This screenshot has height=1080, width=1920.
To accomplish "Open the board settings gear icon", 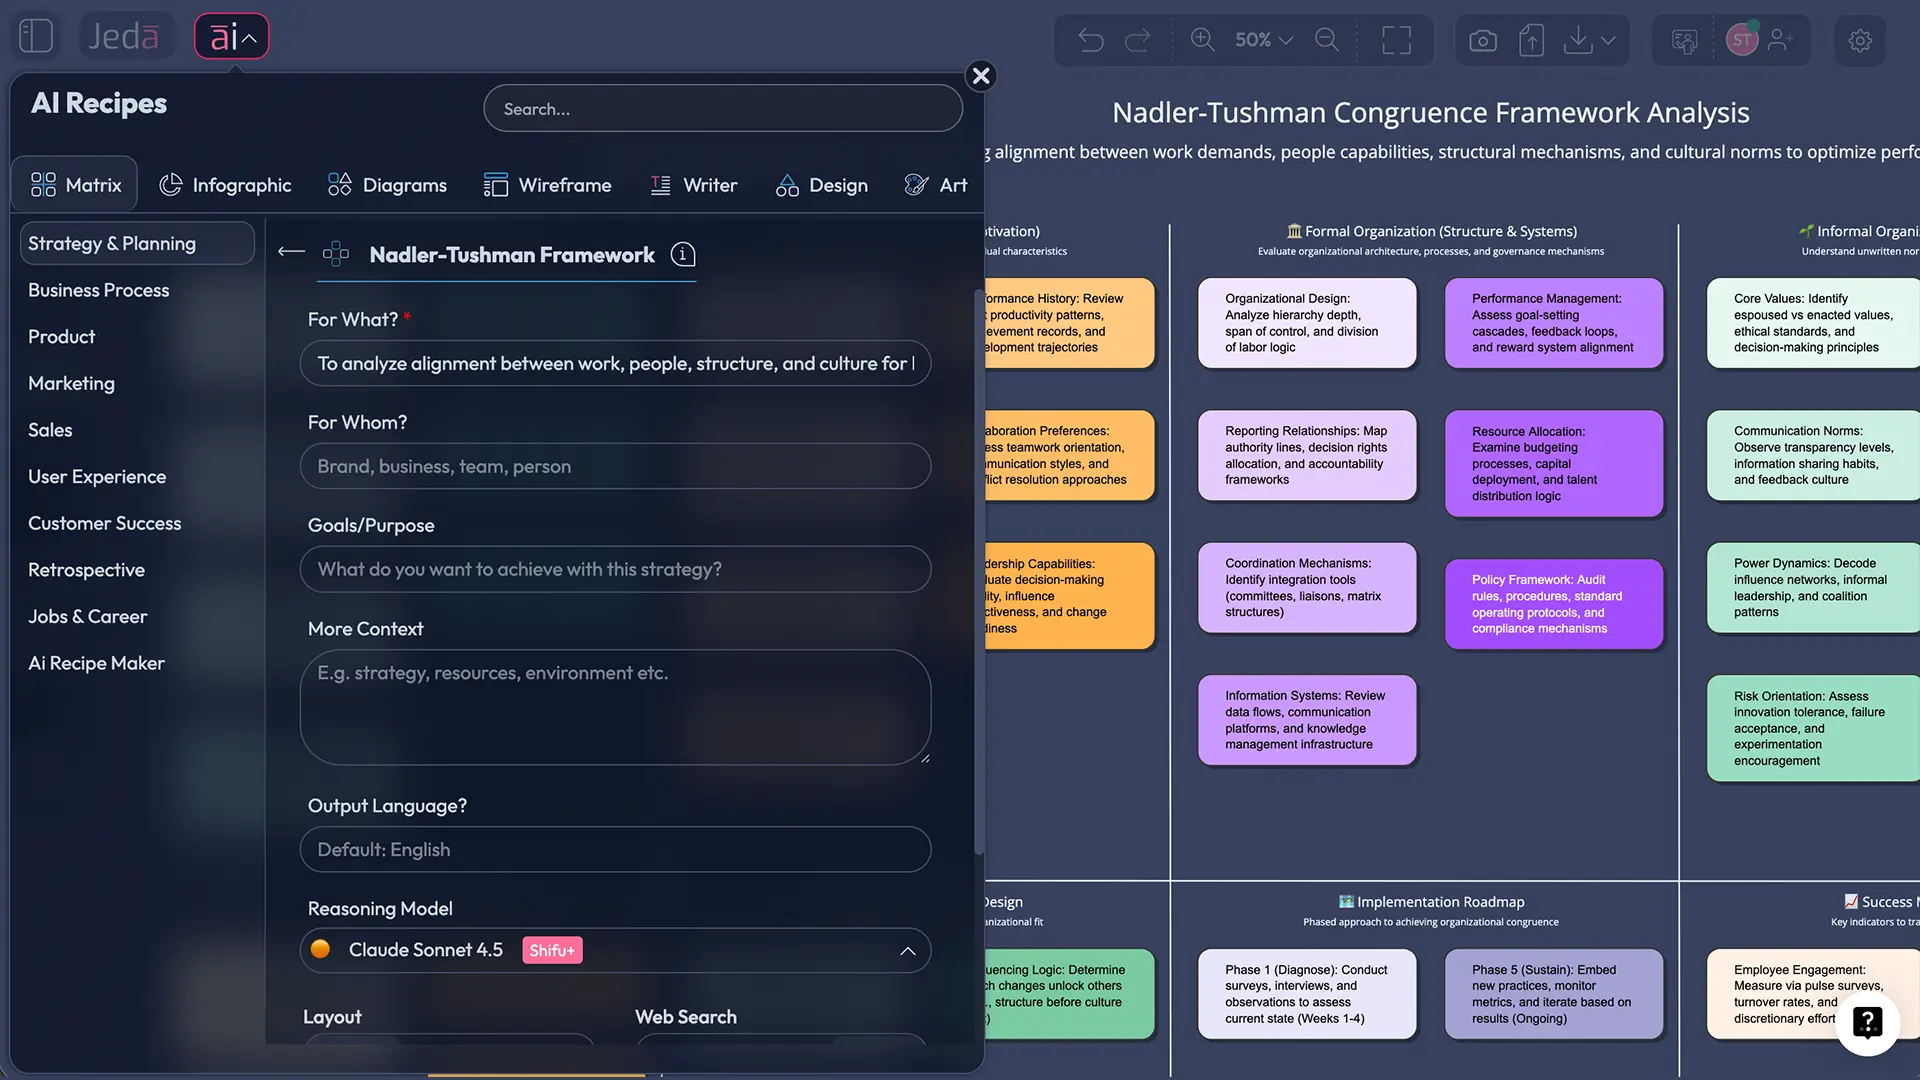I will pyautogui.click(x=1861, y=40).
